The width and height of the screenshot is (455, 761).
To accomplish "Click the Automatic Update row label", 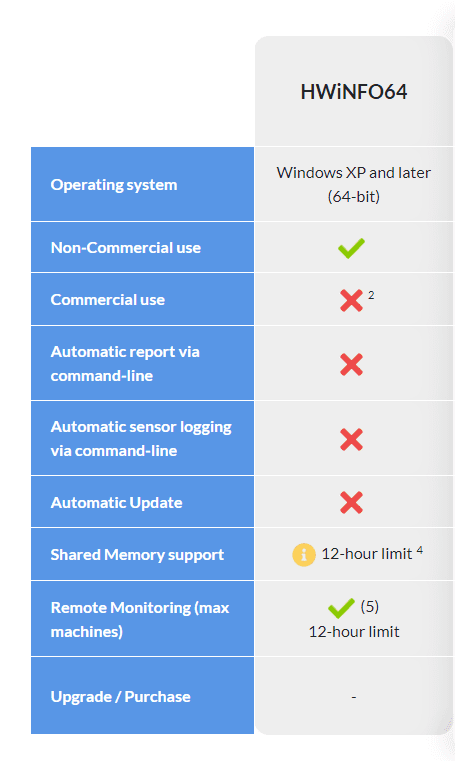I will click(116, 503).
